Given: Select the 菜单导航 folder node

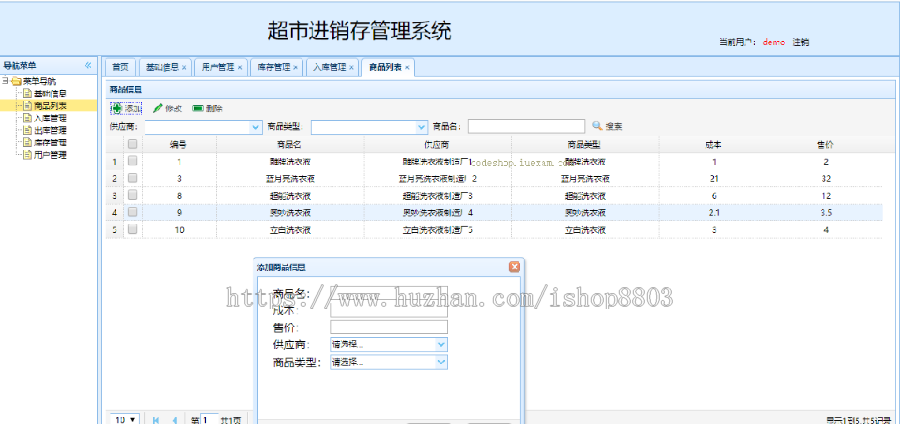Looking at the screenshot, I should [x=39, y=81].
